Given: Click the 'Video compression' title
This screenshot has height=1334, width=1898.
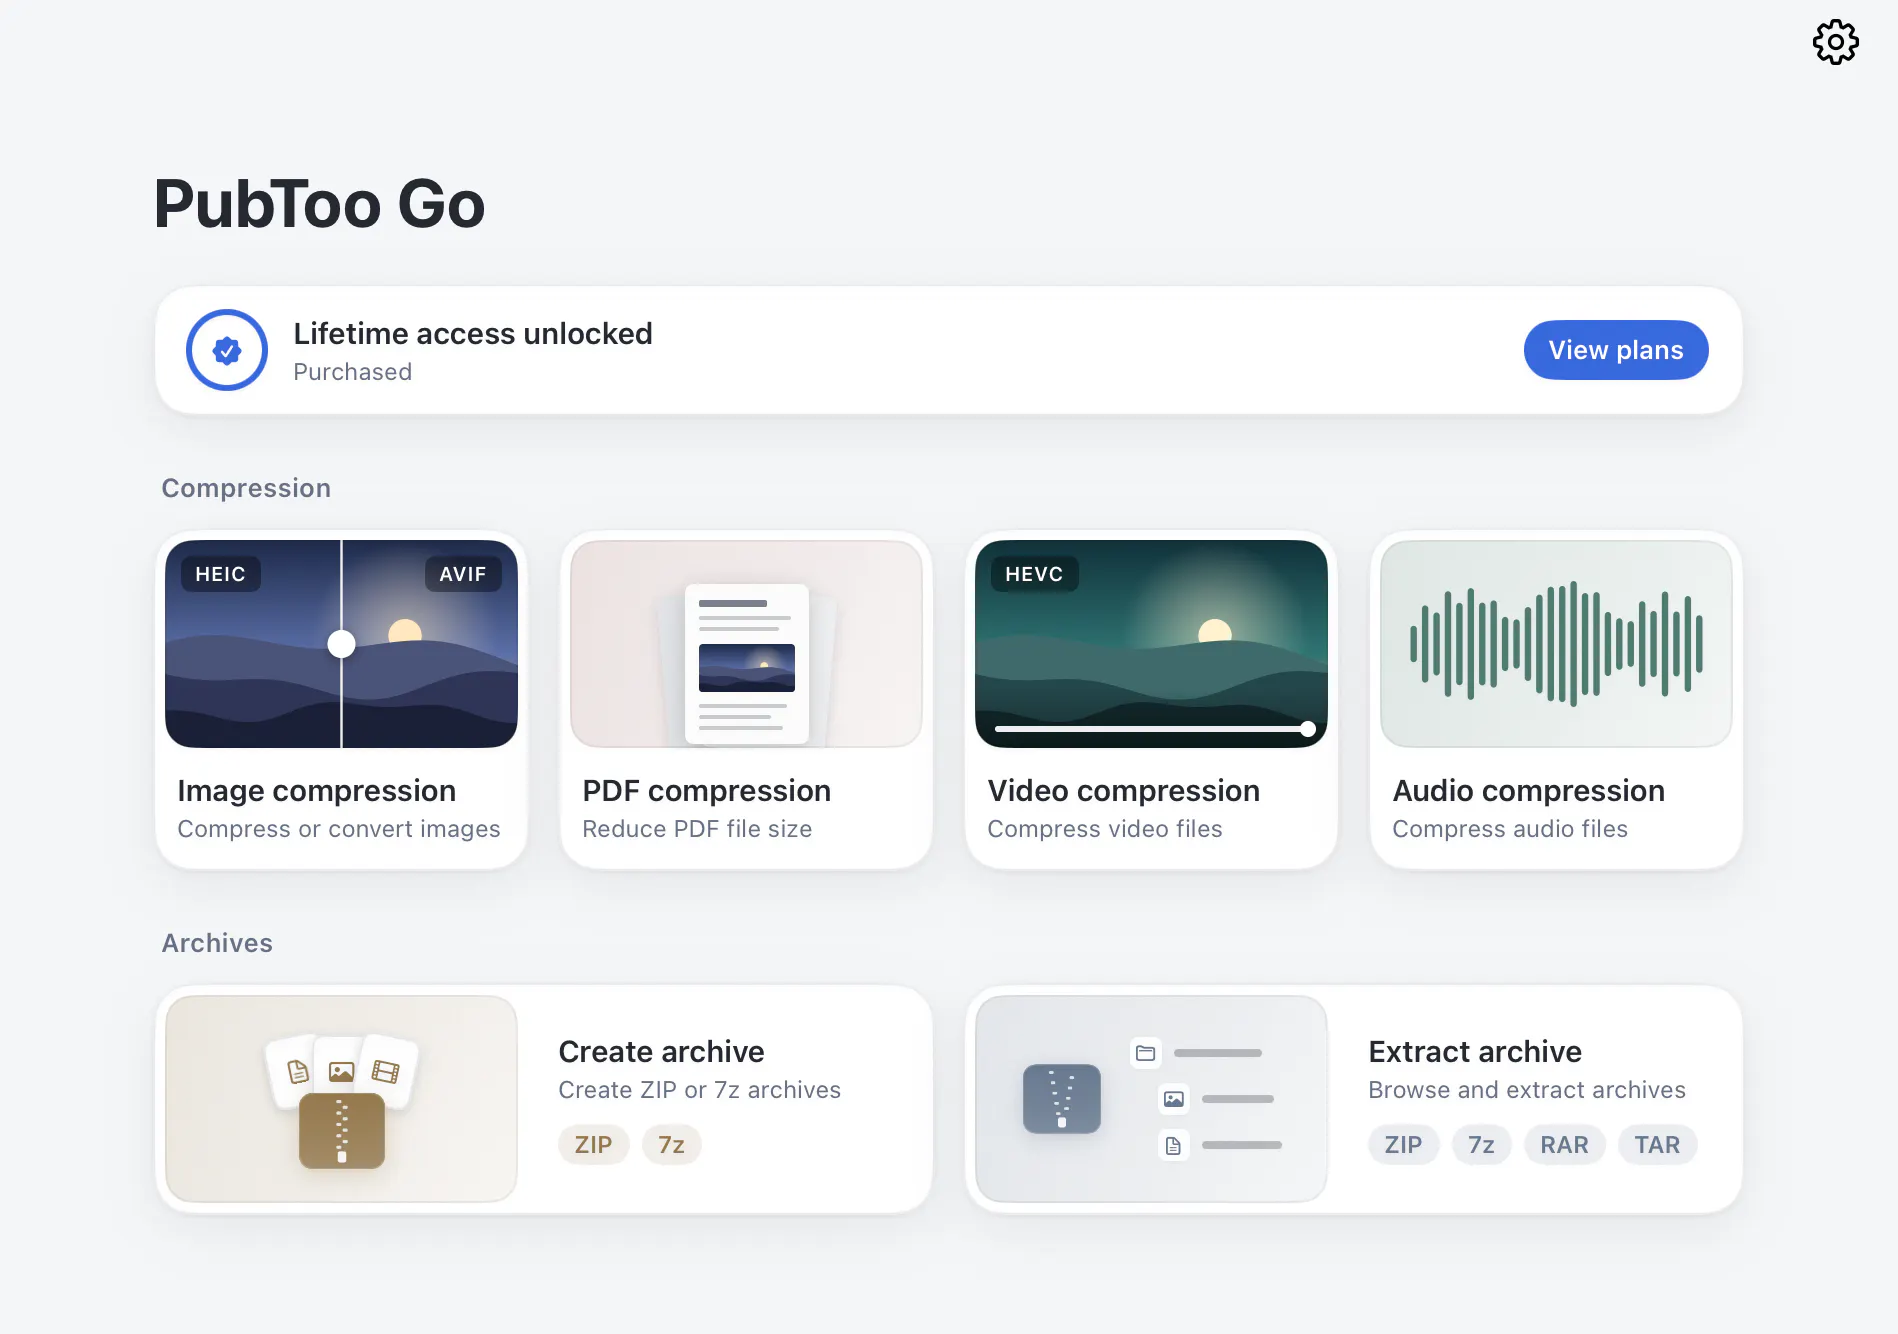Looking at the screenshot, I should [1123, 791].
